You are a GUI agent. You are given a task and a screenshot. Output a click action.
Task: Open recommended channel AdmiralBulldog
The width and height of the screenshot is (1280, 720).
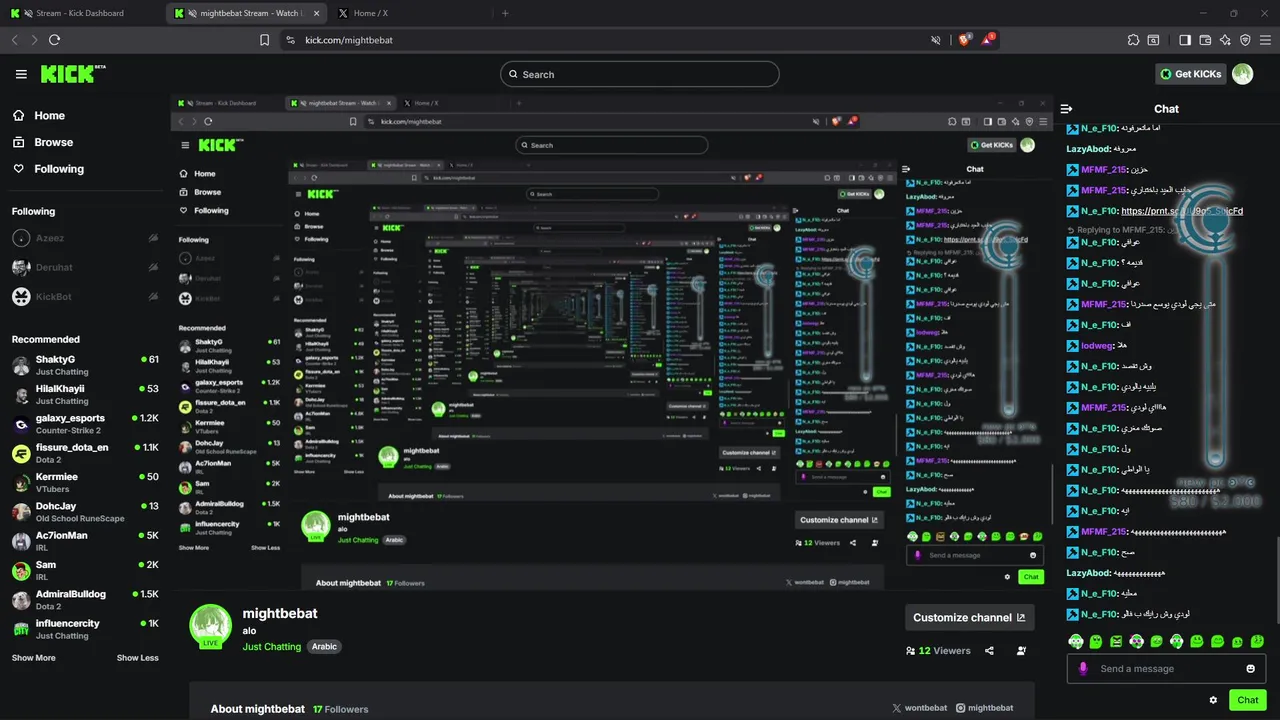coord(85,599)
